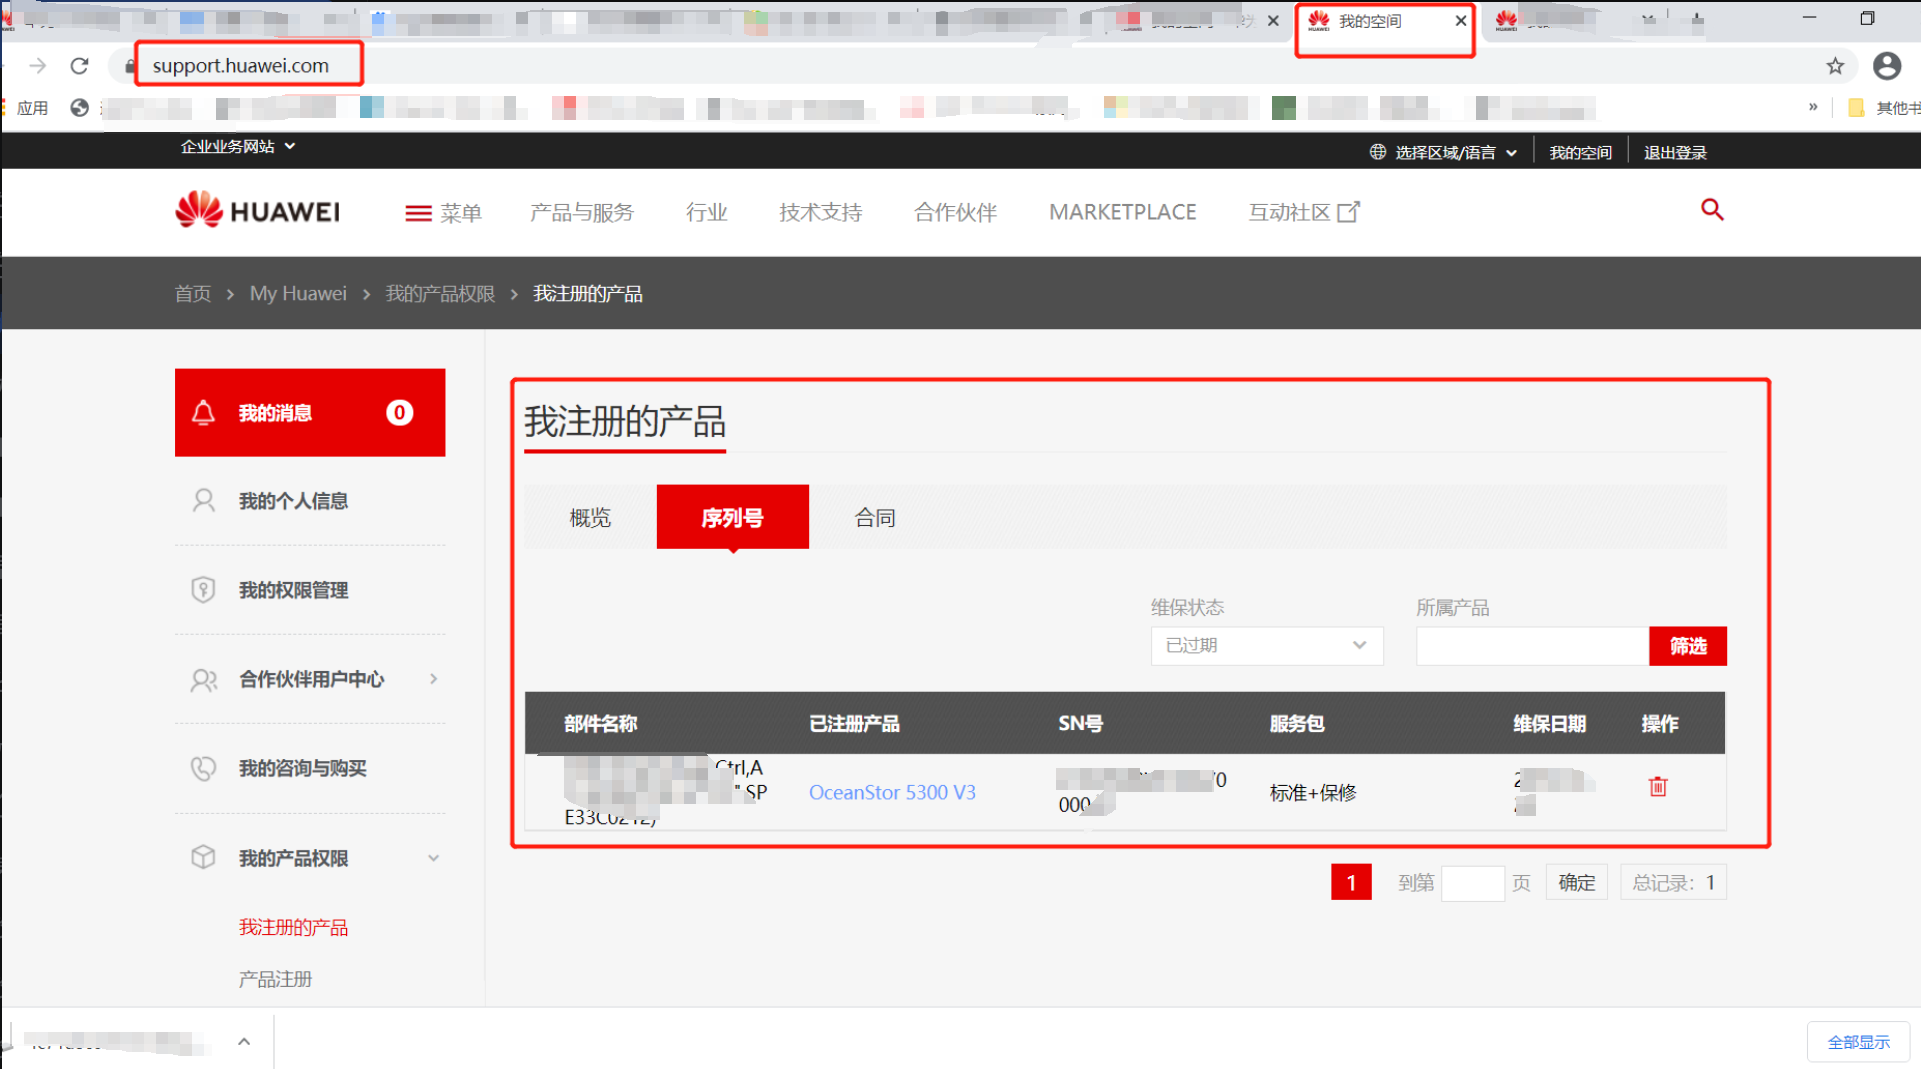
Task: Expand the download item caret menu
Action: tap(244, 1041)
